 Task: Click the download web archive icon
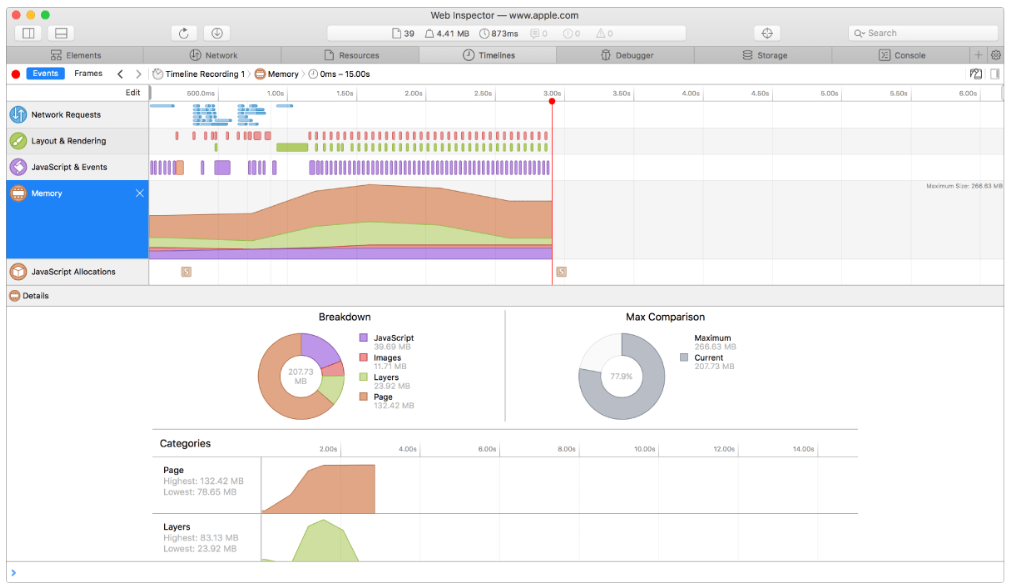pos(217,33)
